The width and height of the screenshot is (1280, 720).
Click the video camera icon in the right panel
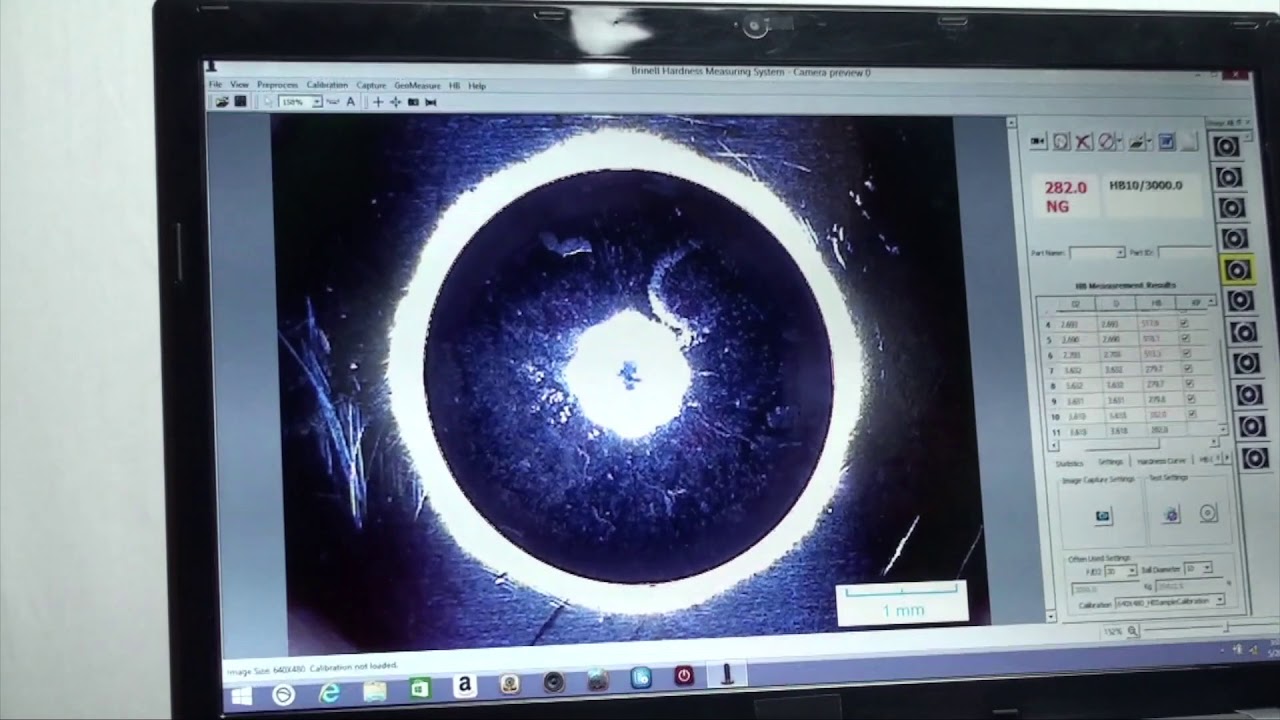(1038, 142)
